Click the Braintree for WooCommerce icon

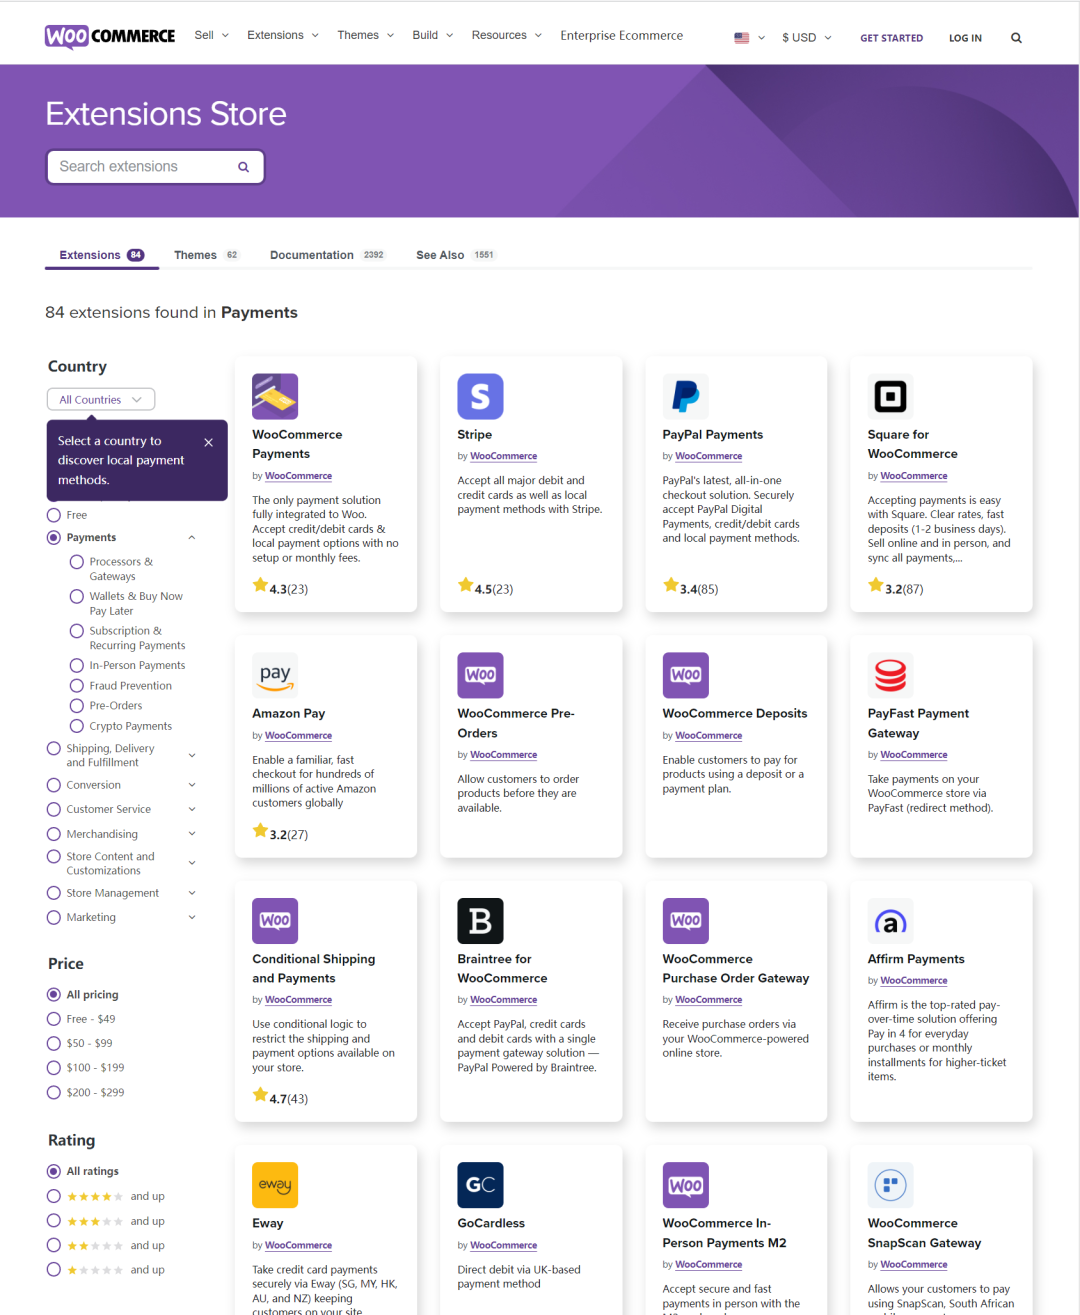pos(480,920)
